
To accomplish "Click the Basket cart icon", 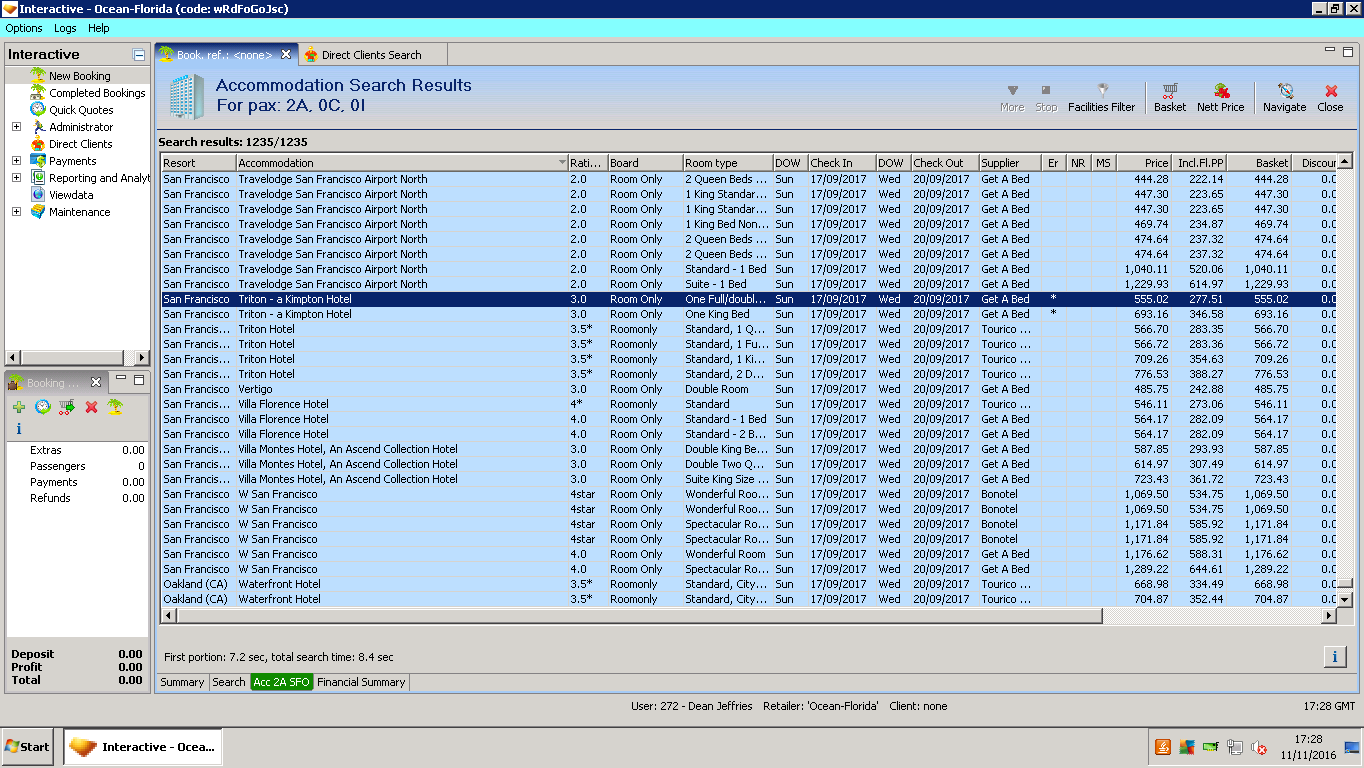I will [x=1169, y=97].
